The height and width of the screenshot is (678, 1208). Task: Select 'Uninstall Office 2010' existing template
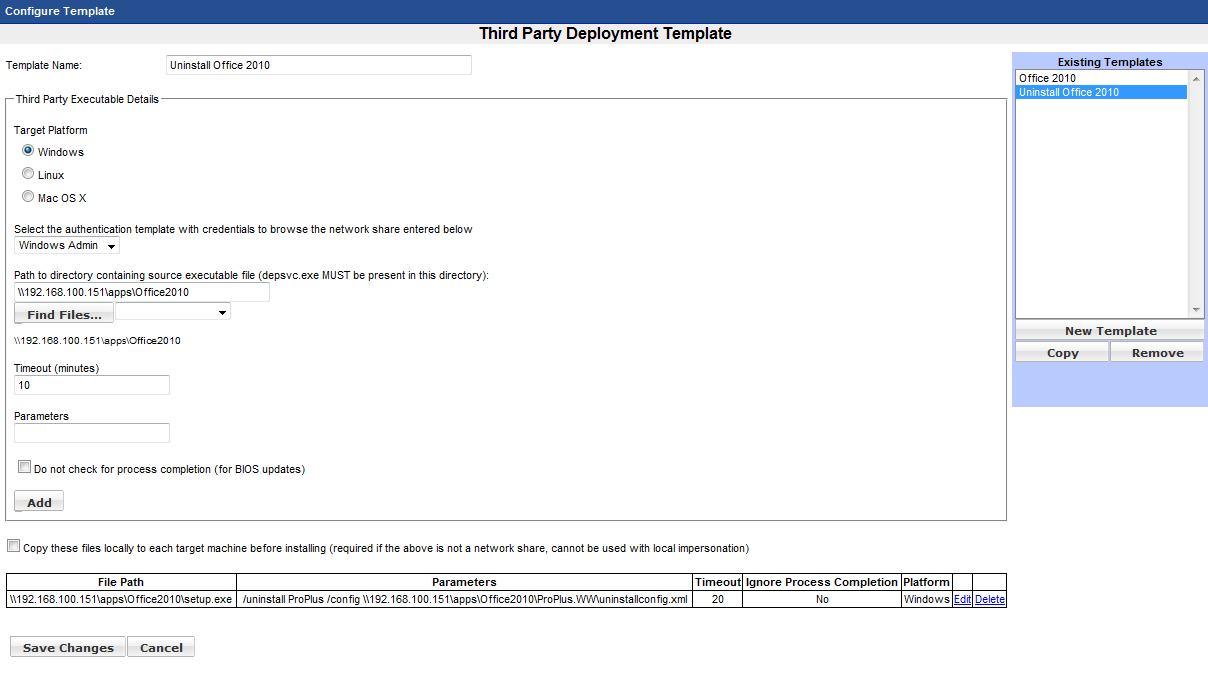click(1068, 92)
